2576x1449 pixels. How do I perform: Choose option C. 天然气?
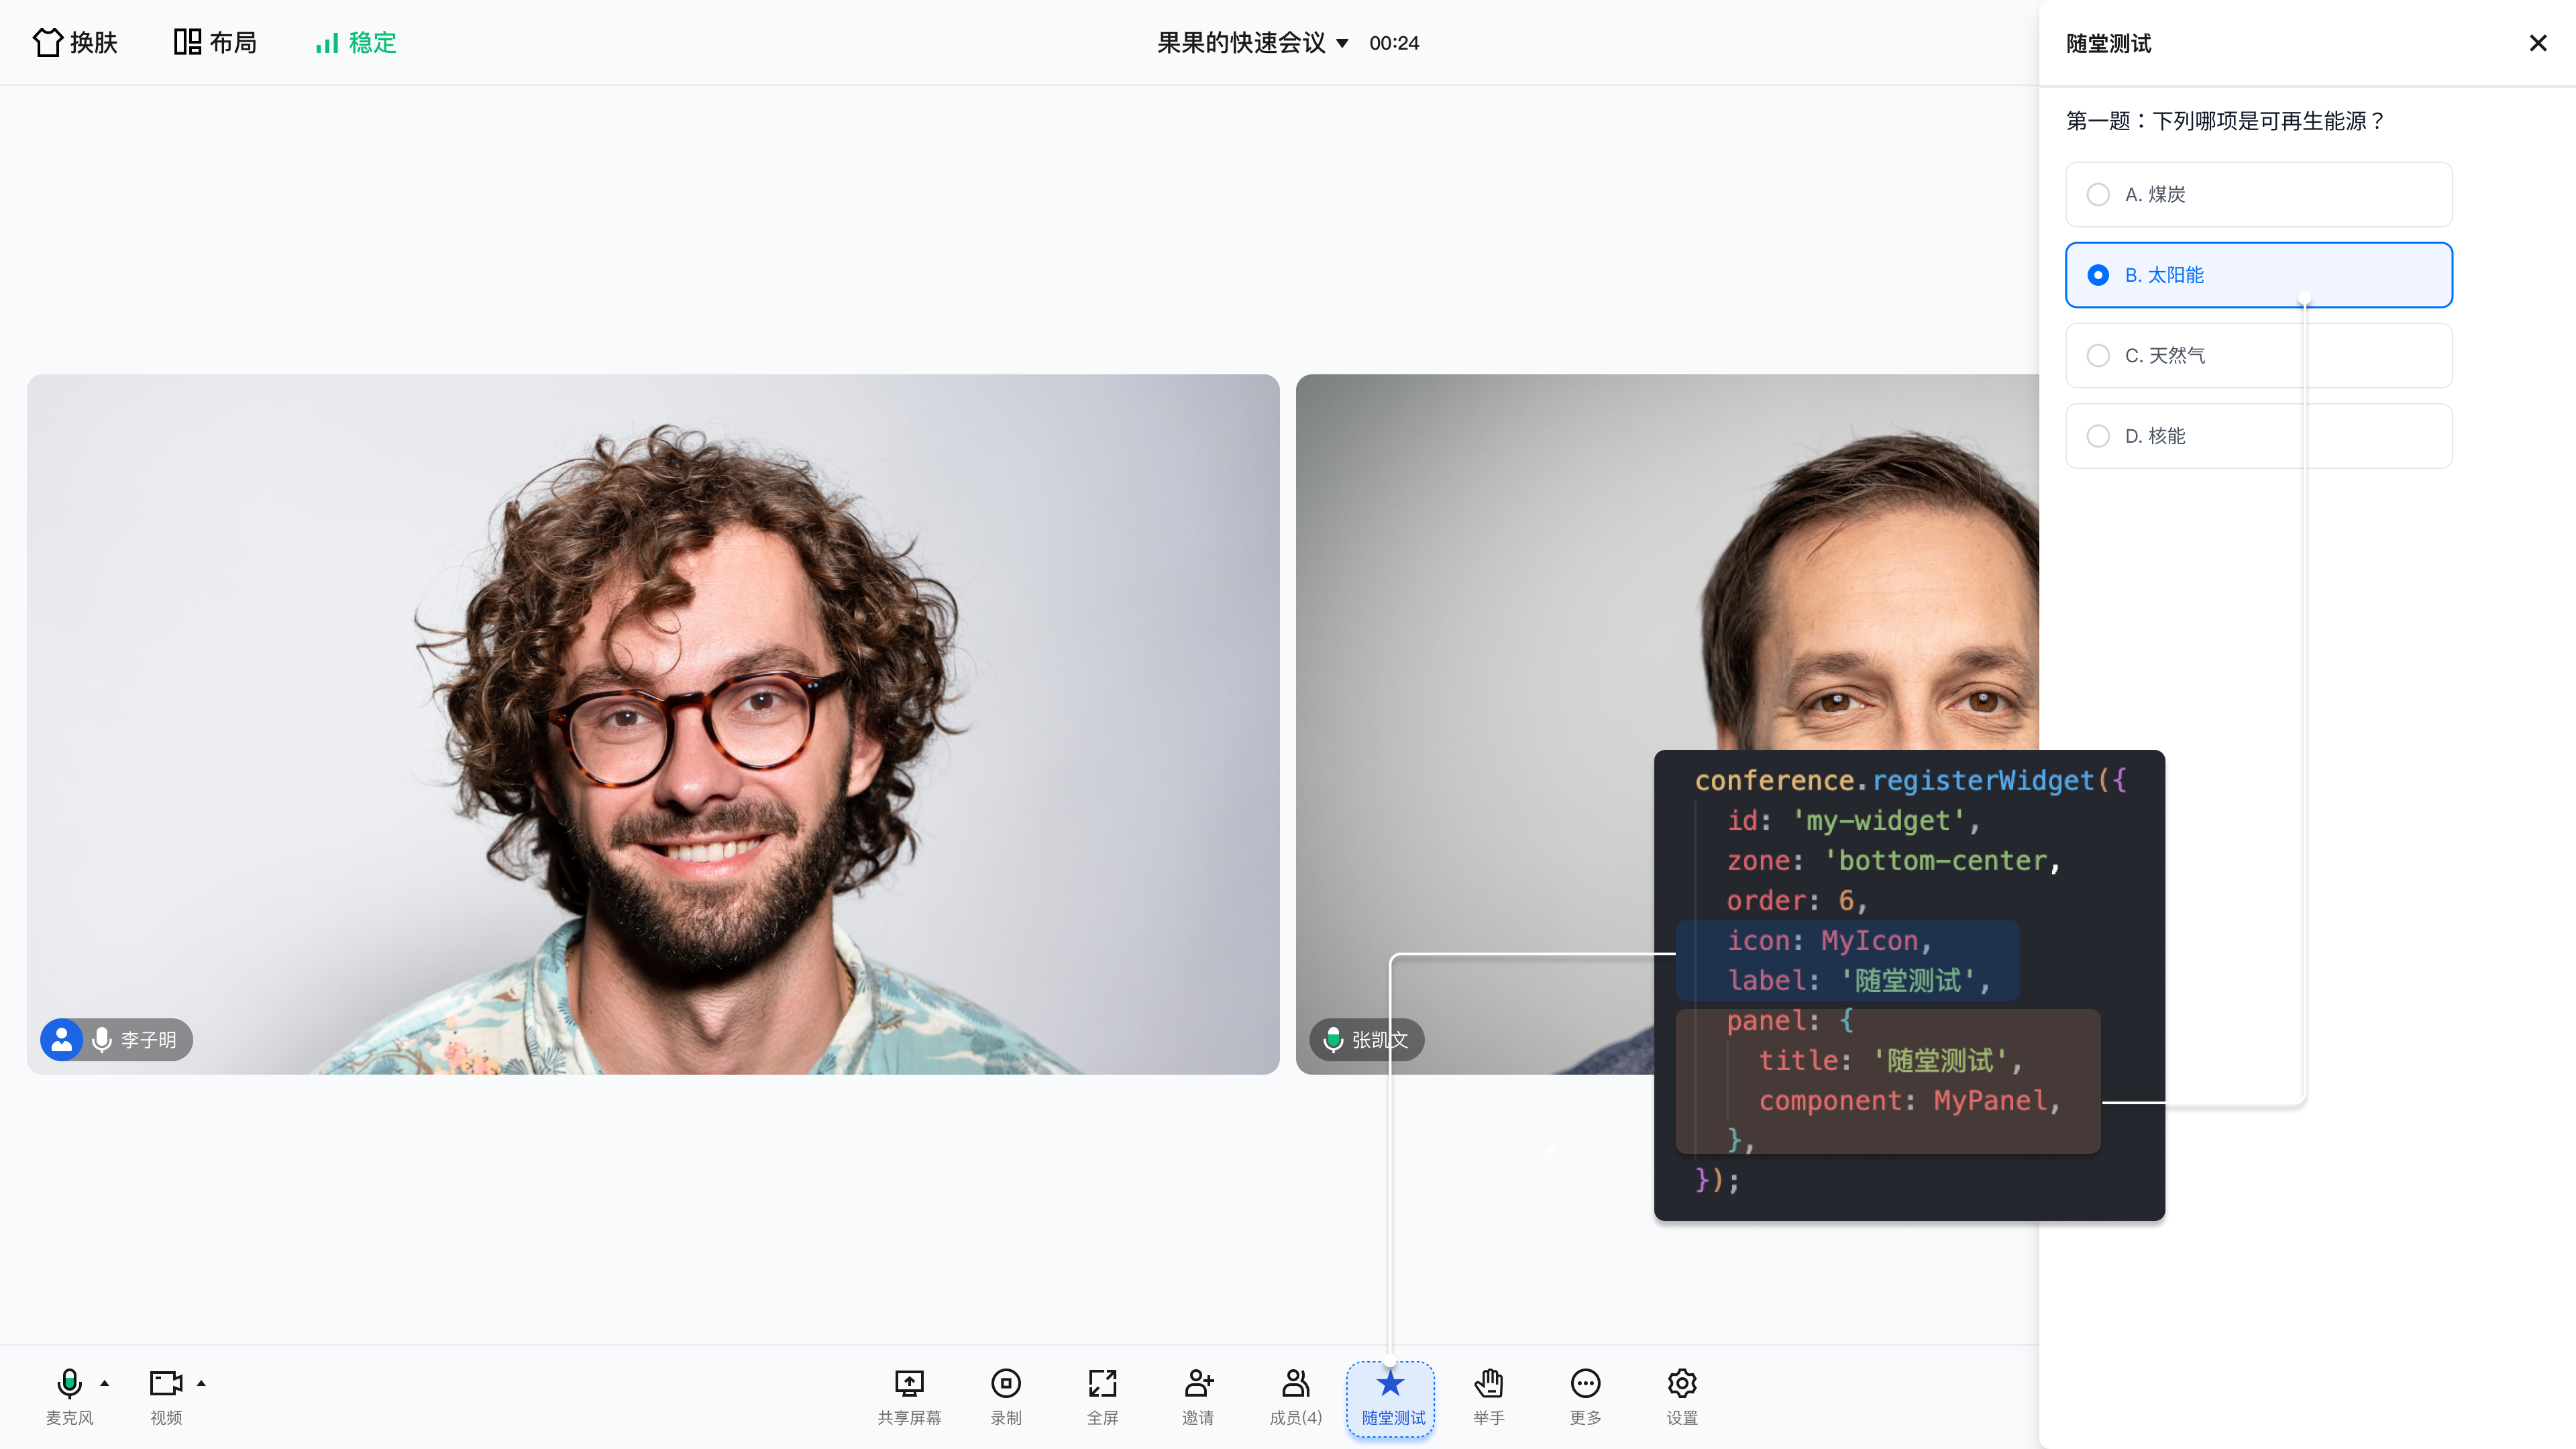pos(2098,356)
